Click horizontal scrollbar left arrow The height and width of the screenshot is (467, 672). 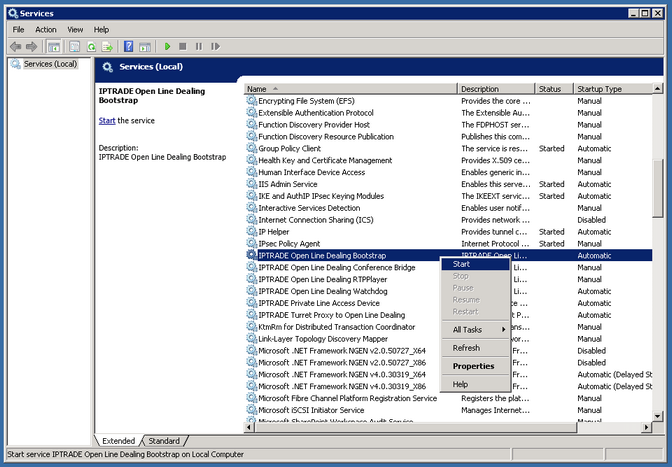pos(249,427)
